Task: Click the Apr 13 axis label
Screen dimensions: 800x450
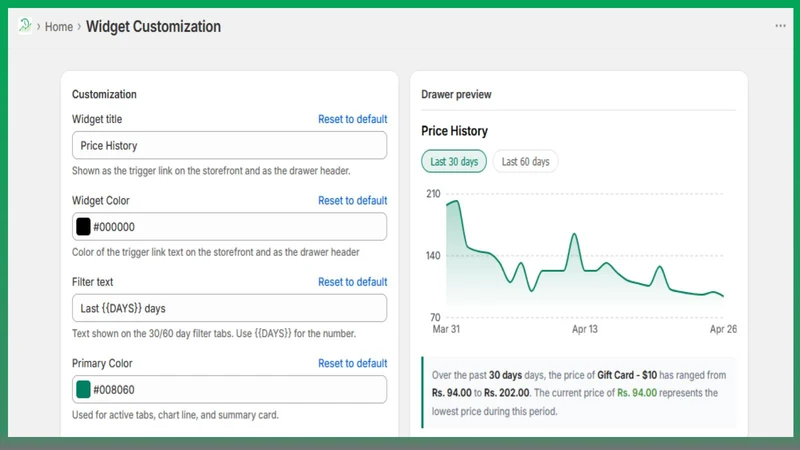Action: pyautogui.click(x=585, y=329)
